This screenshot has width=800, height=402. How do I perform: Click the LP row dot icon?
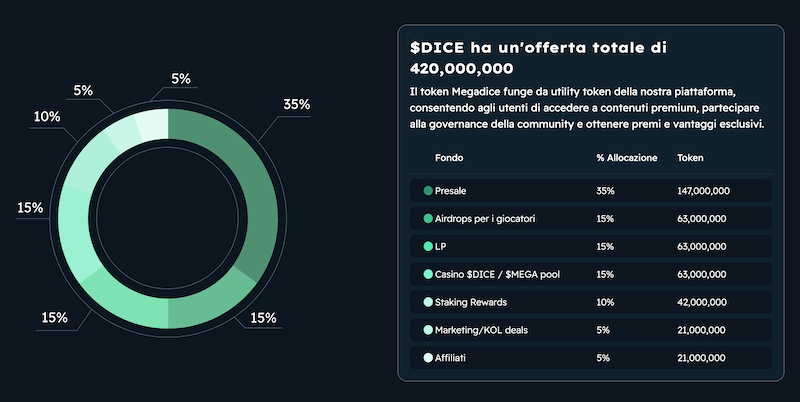tap(428, 246)
